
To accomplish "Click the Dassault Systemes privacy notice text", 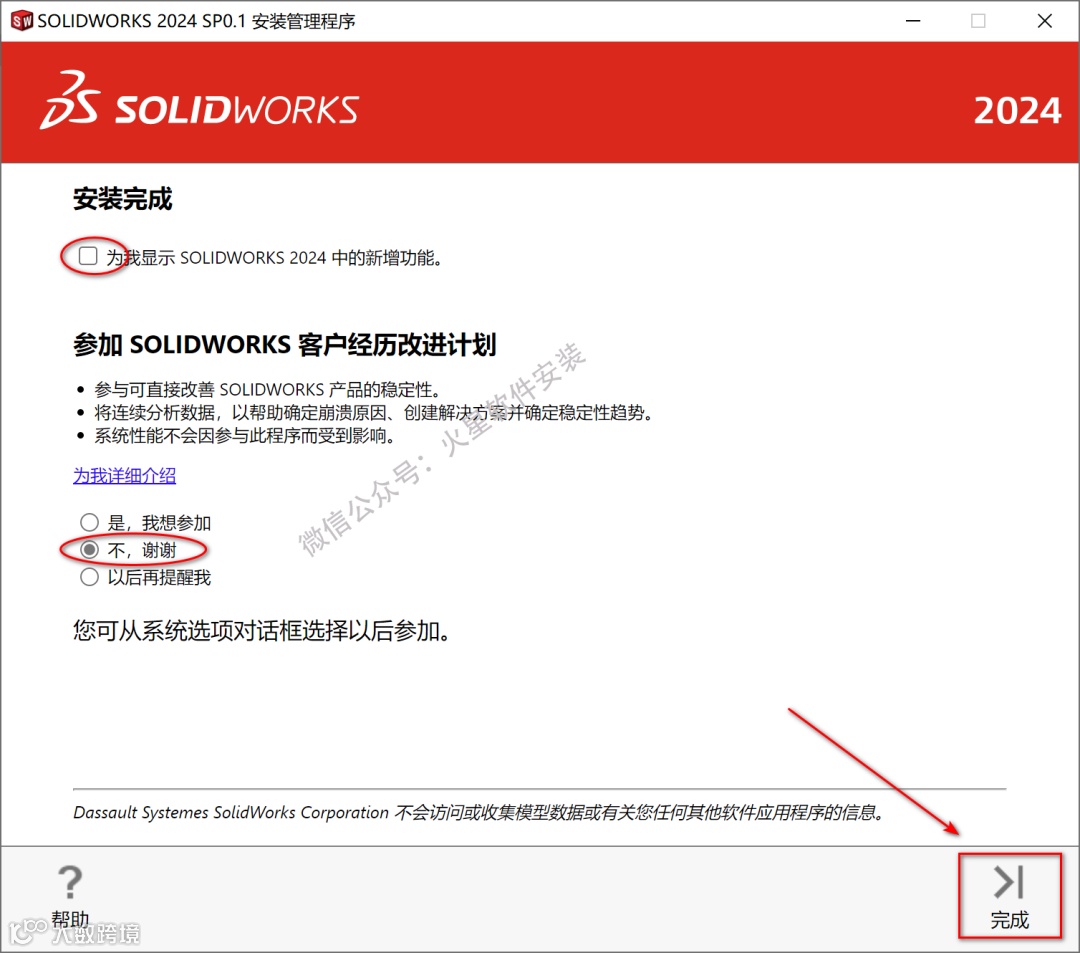I will pyautogui.click(x=479, y=813).
